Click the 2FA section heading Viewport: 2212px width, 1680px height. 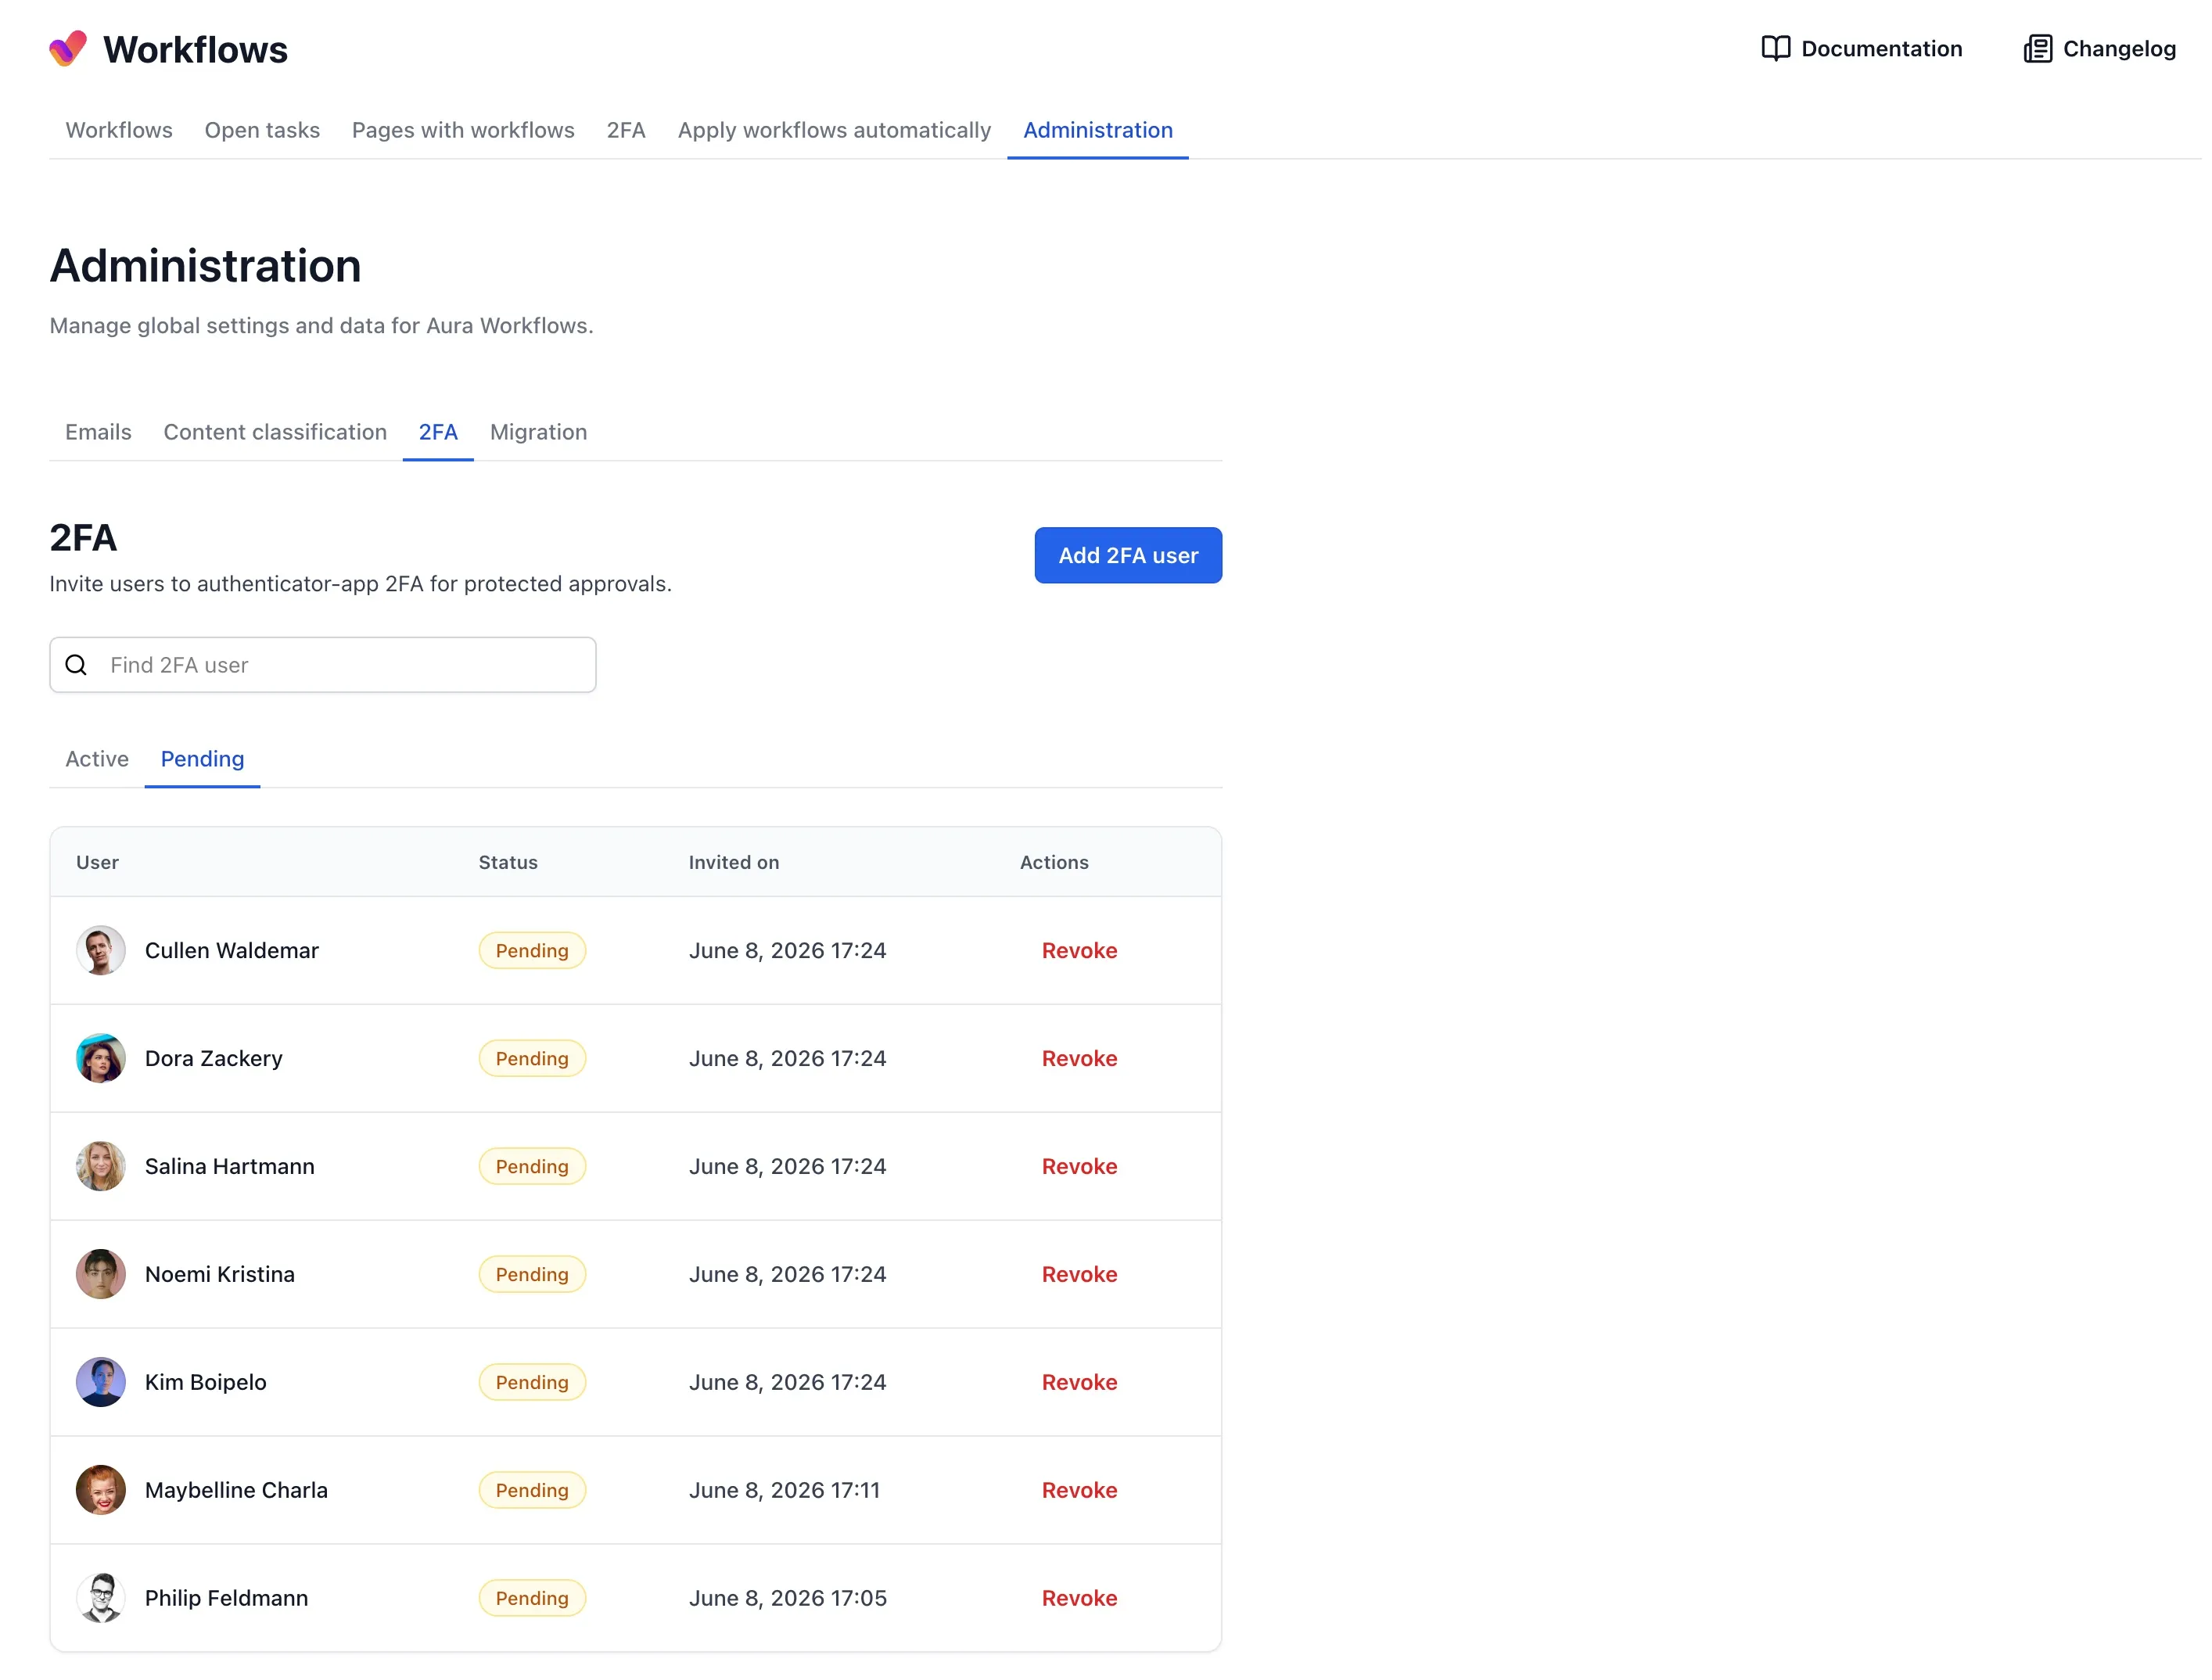click(x=83, y=538)
